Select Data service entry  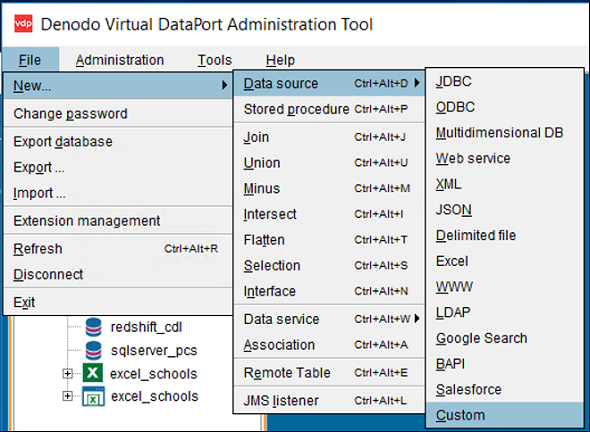coord(329,319)
